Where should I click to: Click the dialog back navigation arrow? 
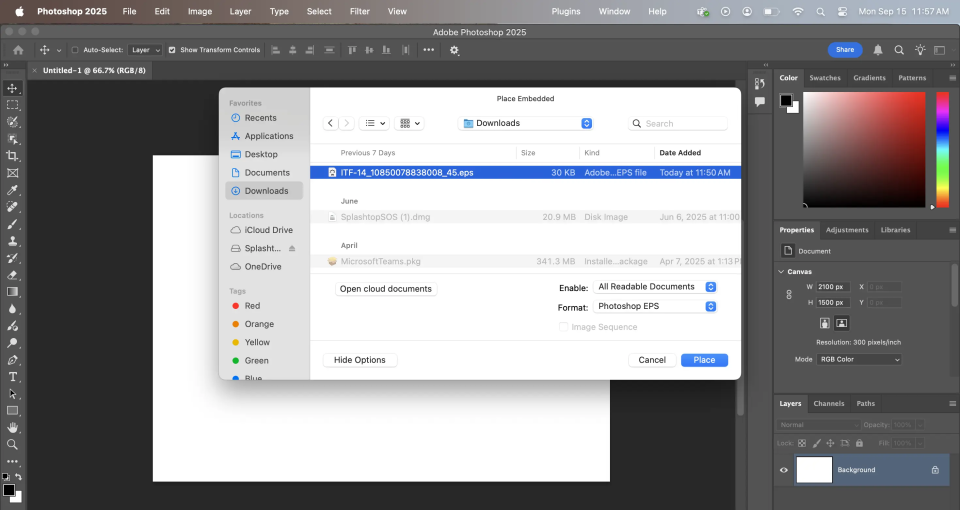click(x=330, y=123)
